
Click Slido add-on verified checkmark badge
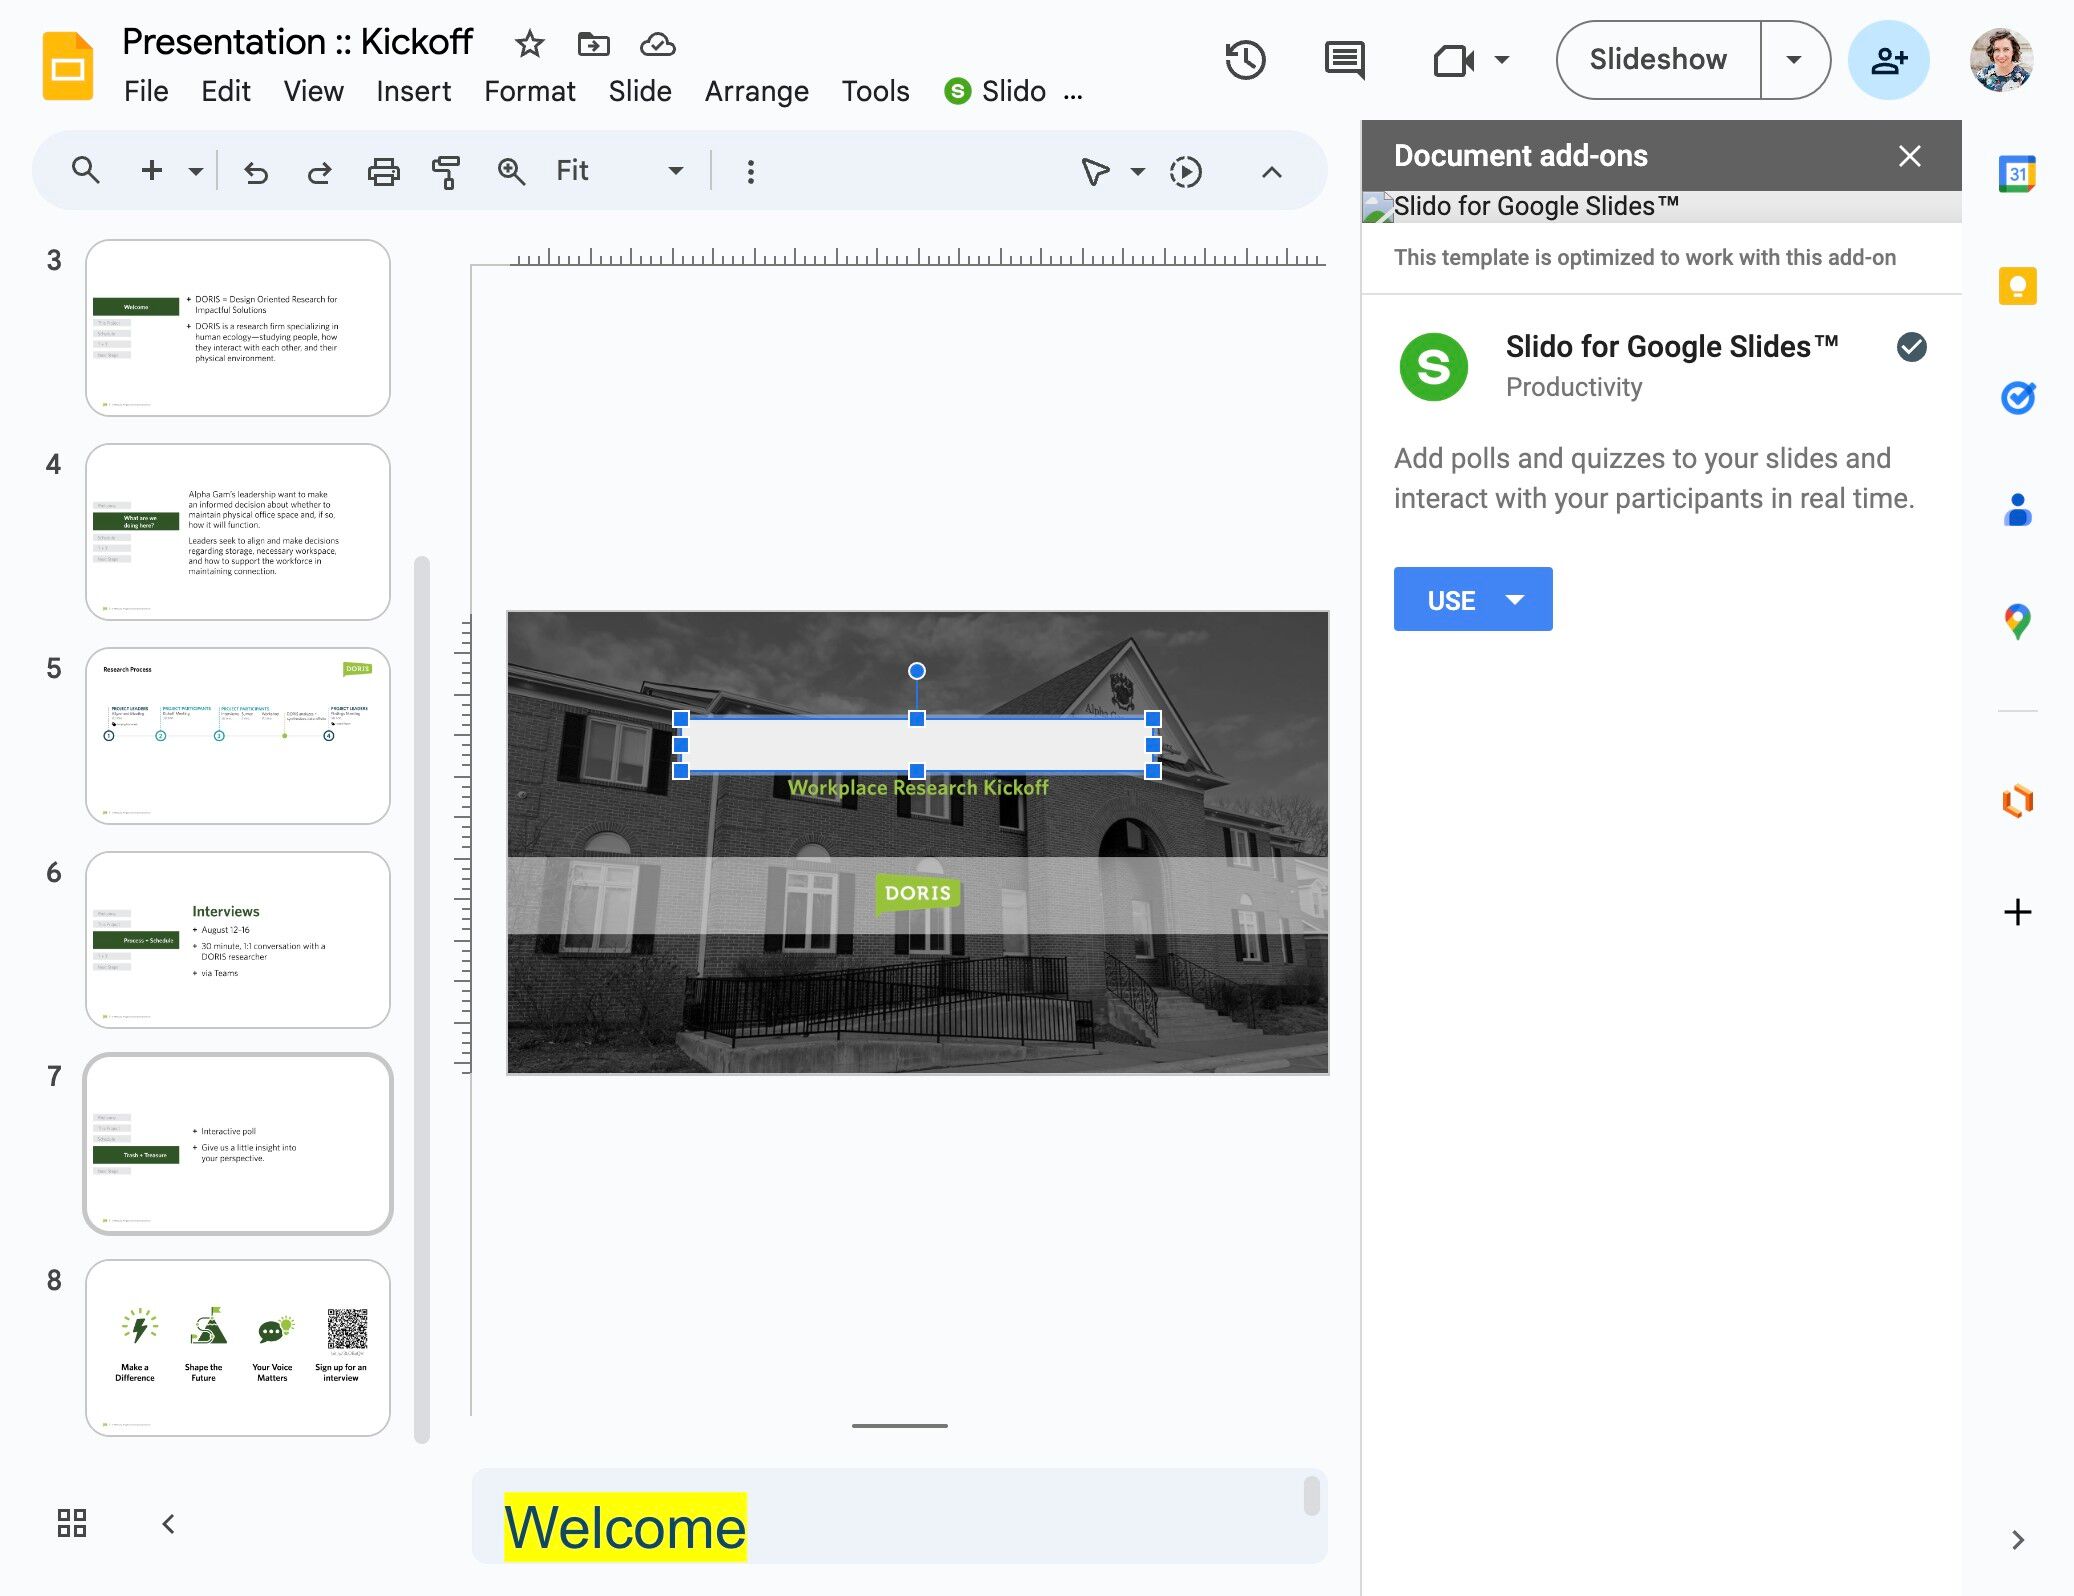coord(1911,347)
